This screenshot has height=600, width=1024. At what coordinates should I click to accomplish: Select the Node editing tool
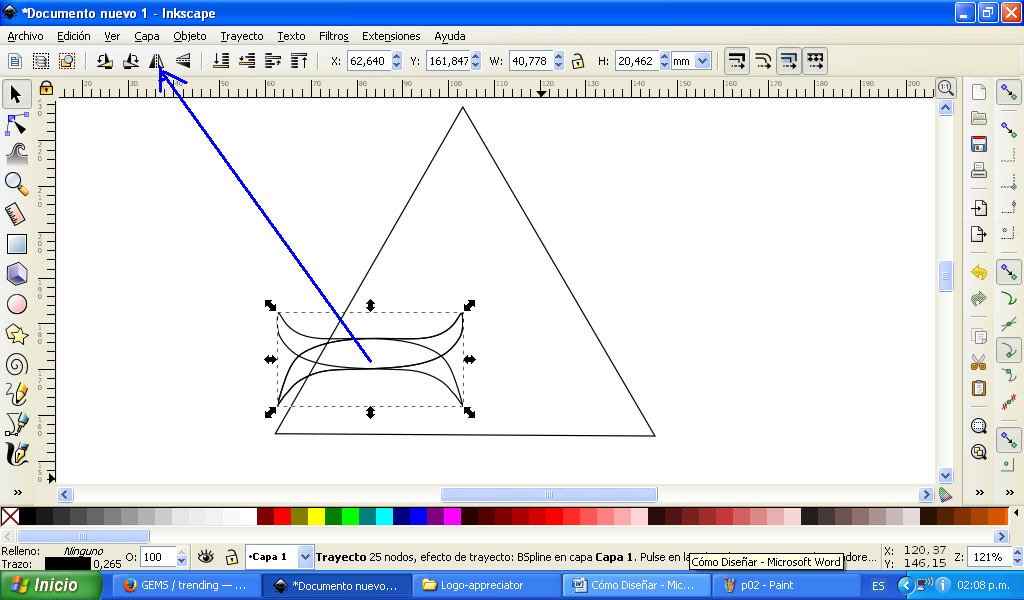[x=16, y=124]
